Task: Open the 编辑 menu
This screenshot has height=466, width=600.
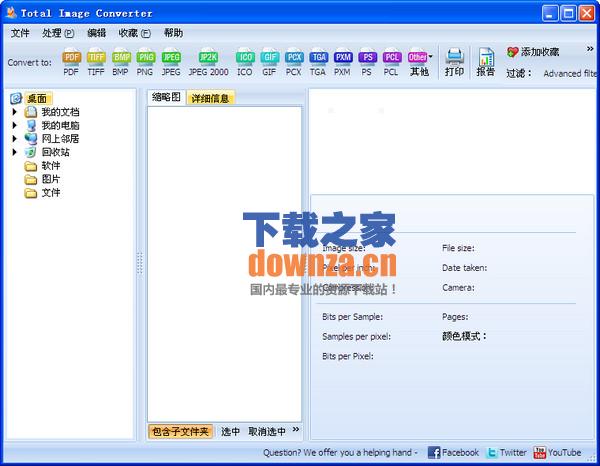Action: 96,33
